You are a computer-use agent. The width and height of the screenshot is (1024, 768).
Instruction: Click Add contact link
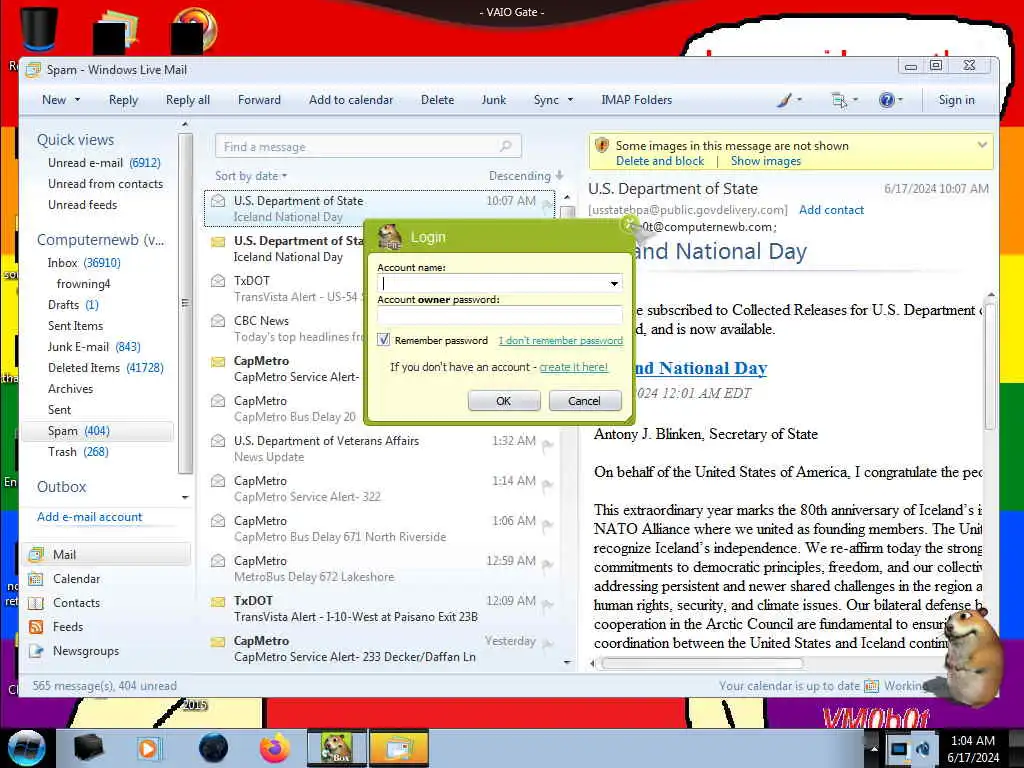(x=831, y=210)
